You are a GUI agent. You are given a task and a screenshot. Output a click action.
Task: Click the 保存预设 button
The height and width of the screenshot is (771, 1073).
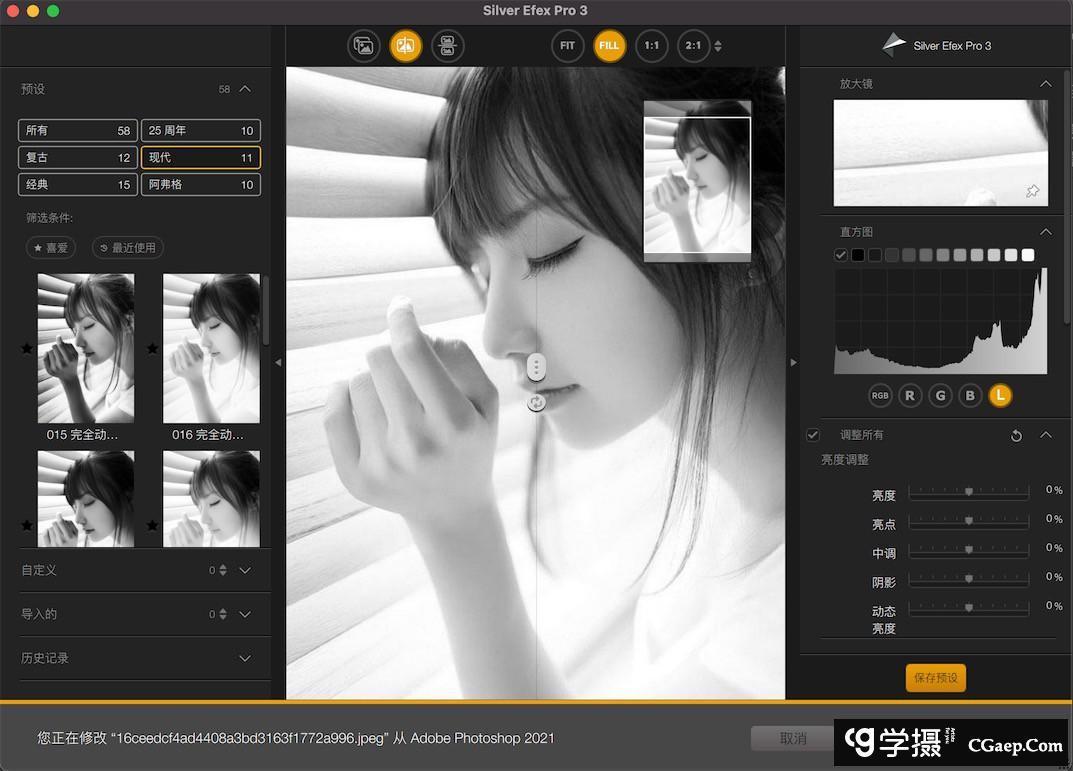pos(935,678)
